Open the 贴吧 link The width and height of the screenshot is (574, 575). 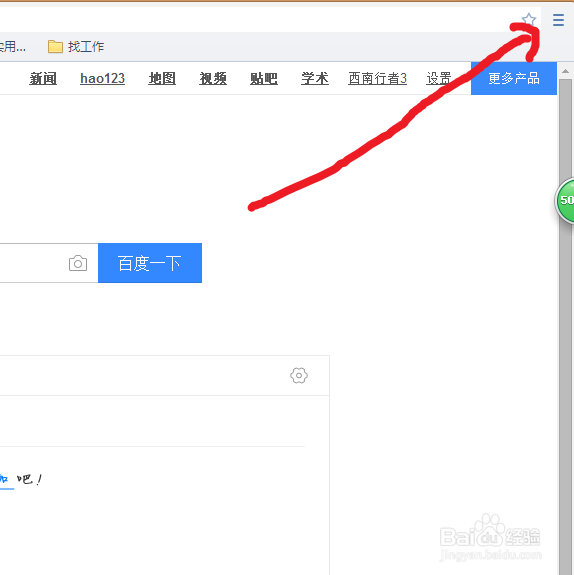264,78
